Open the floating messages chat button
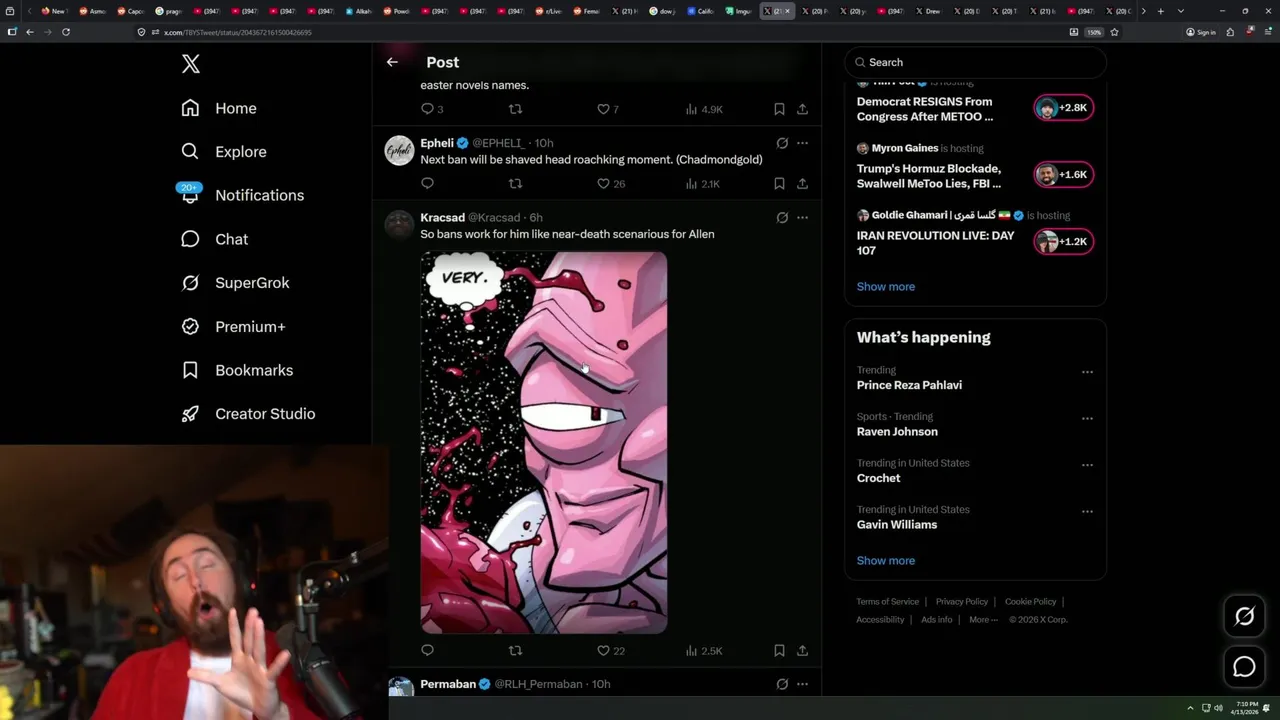Screen dimensions: 1280x720 (x=1244, y=666)
